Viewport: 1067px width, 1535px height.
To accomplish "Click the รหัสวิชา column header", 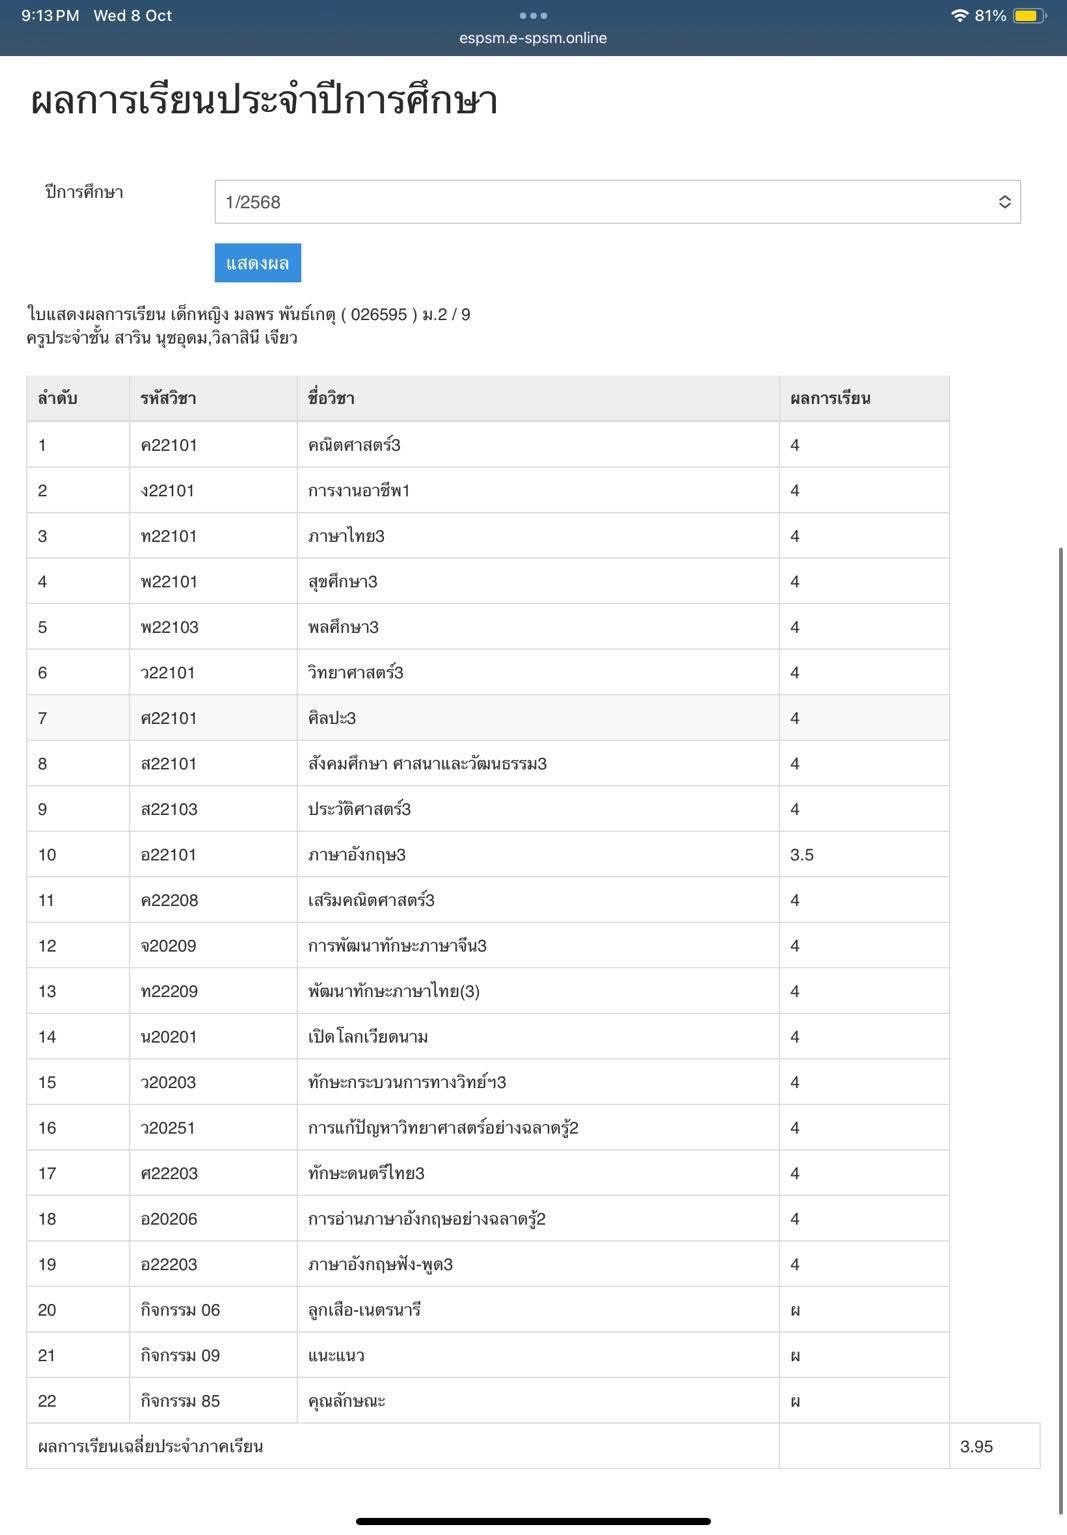I will (168, 398).
